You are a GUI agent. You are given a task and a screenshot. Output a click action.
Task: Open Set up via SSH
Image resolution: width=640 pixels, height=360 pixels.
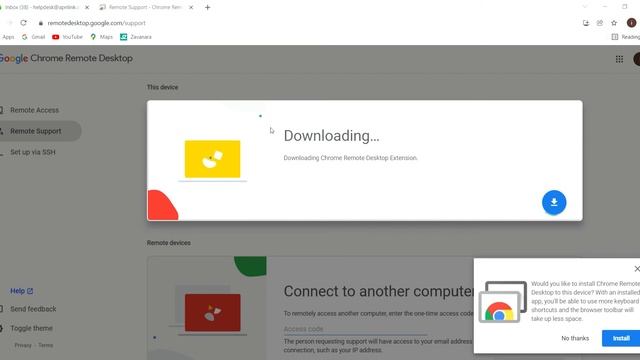tap(33, 152)
